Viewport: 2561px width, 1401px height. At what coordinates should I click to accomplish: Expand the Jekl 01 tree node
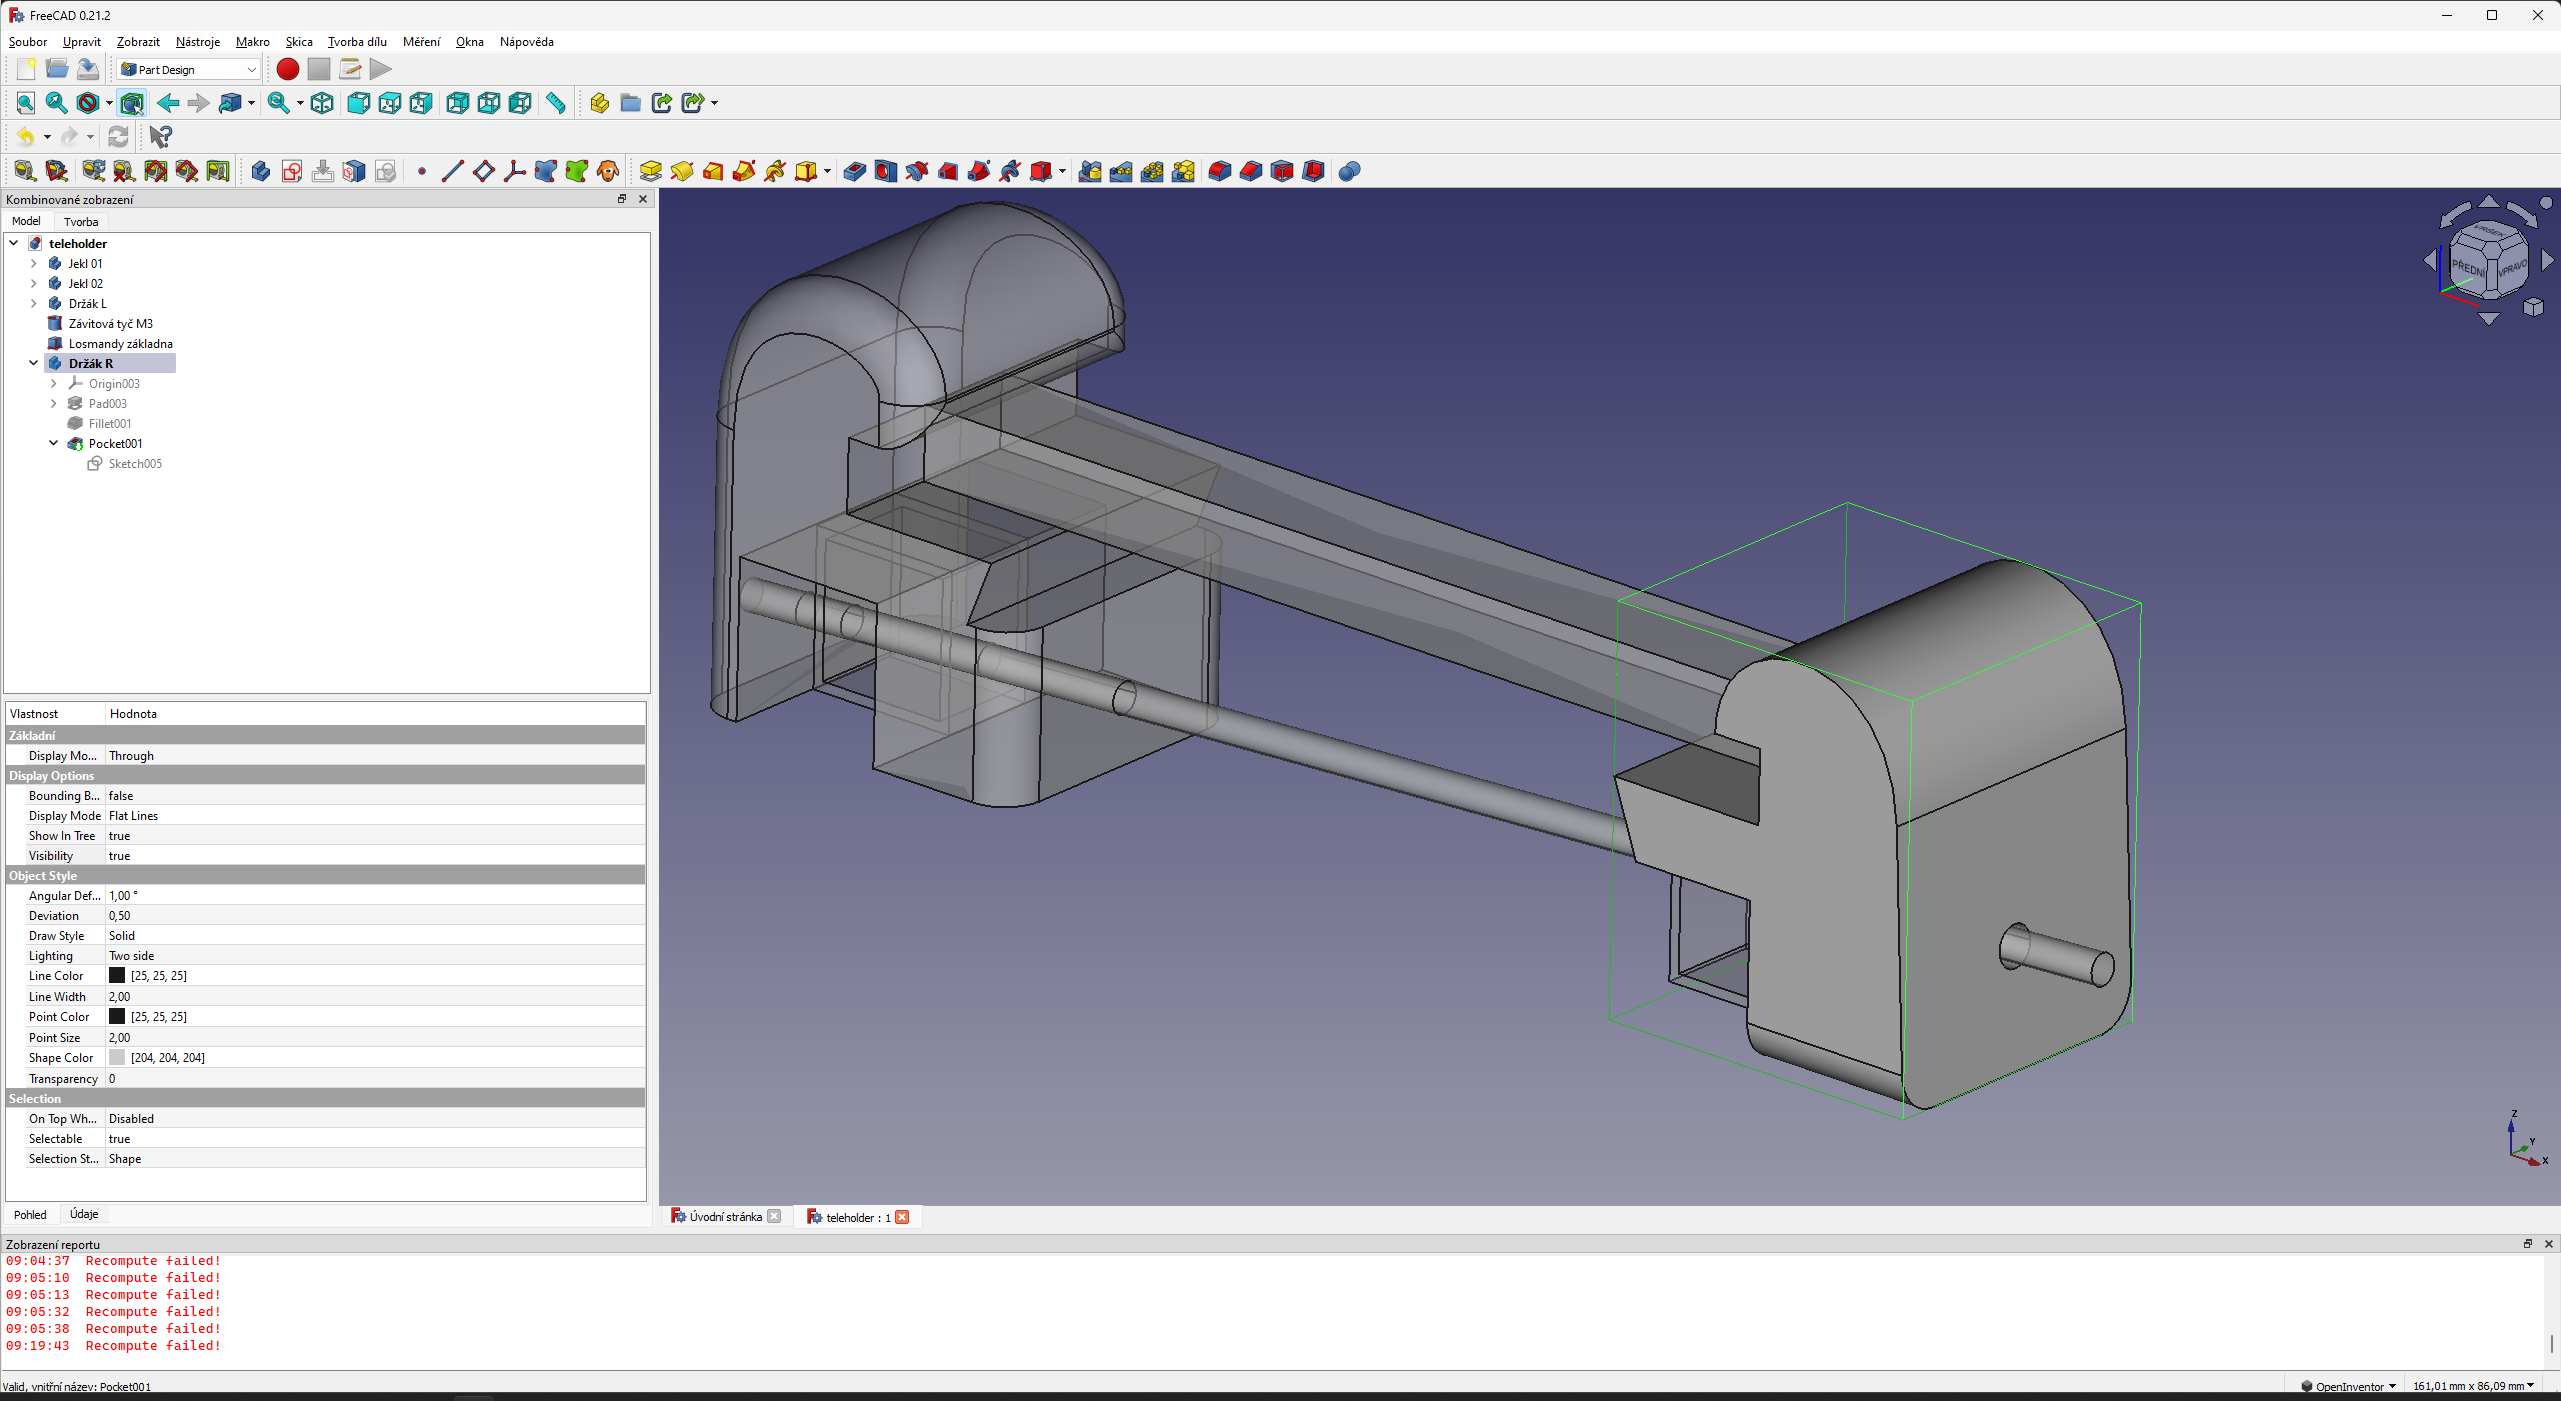(x=33, y=263)
